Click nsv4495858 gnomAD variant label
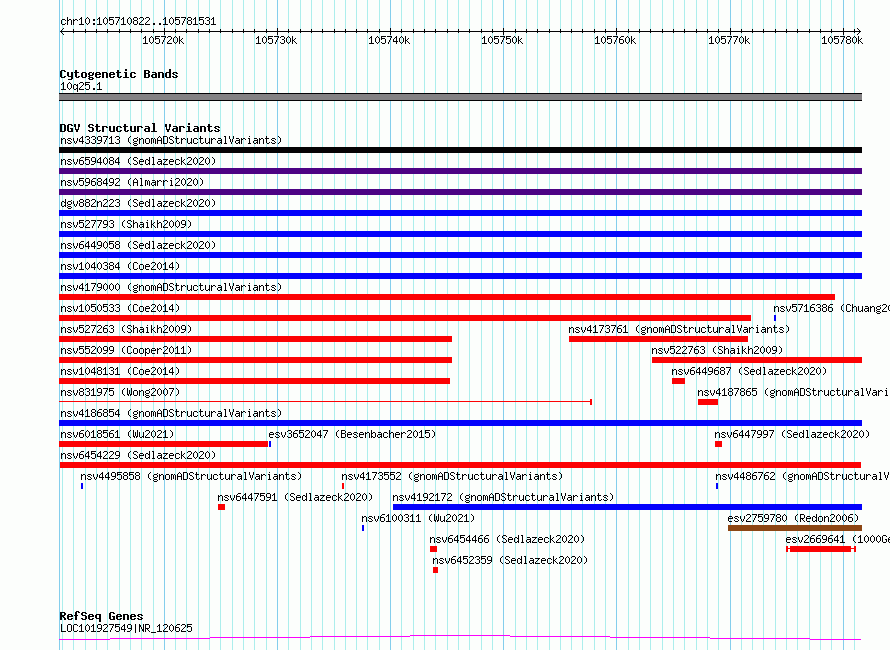Viewport: 890px width, 650px height. point(191,476)
